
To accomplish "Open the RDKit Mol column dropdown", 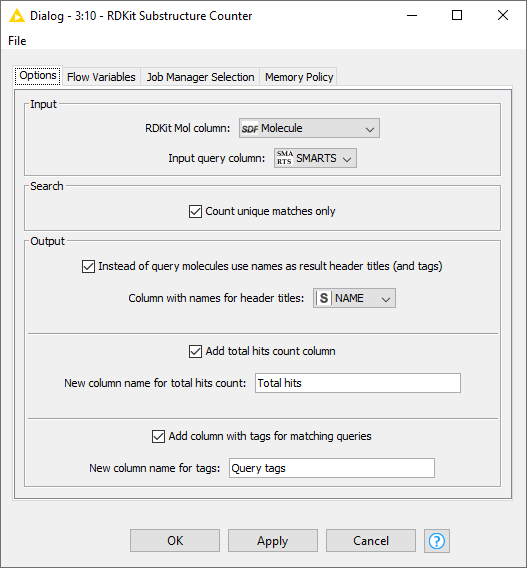I will click(x=309, y=128).
